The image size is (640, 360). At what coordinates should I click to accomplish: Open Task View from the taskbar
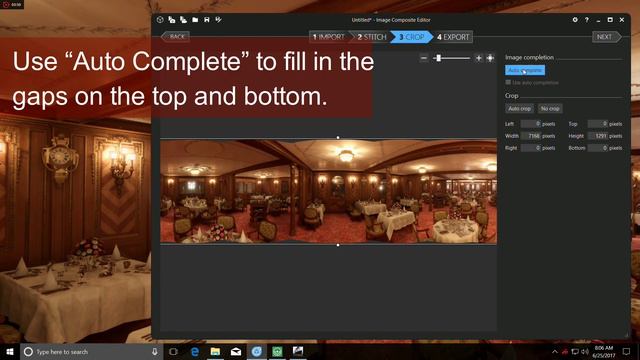coord(173,351)
